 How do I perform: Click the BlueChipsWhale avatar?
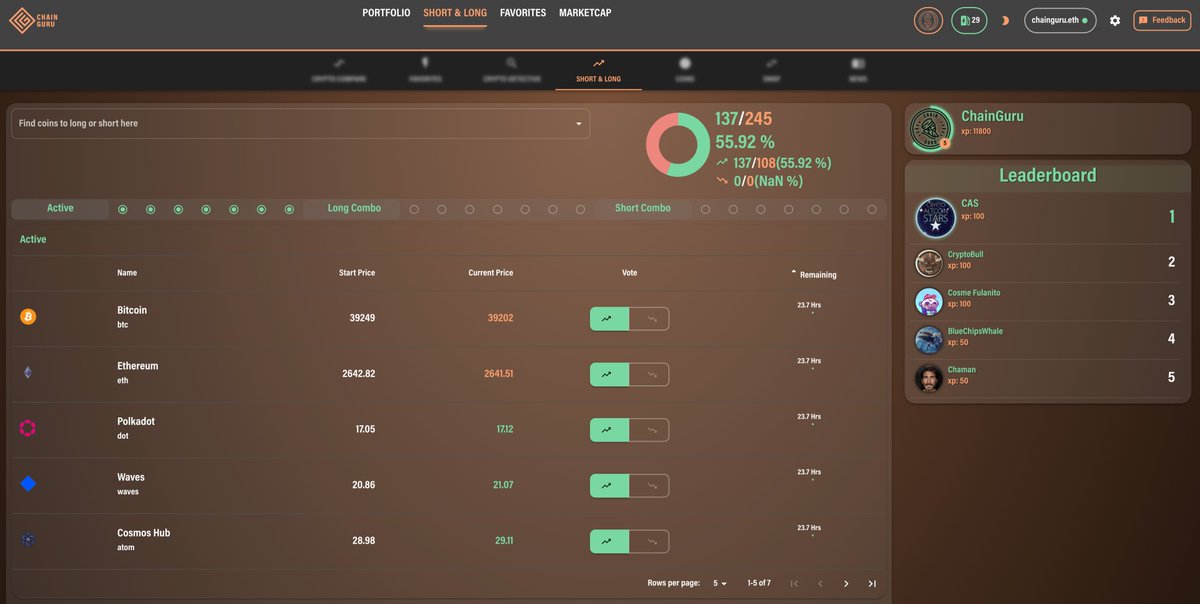point(929,339)
